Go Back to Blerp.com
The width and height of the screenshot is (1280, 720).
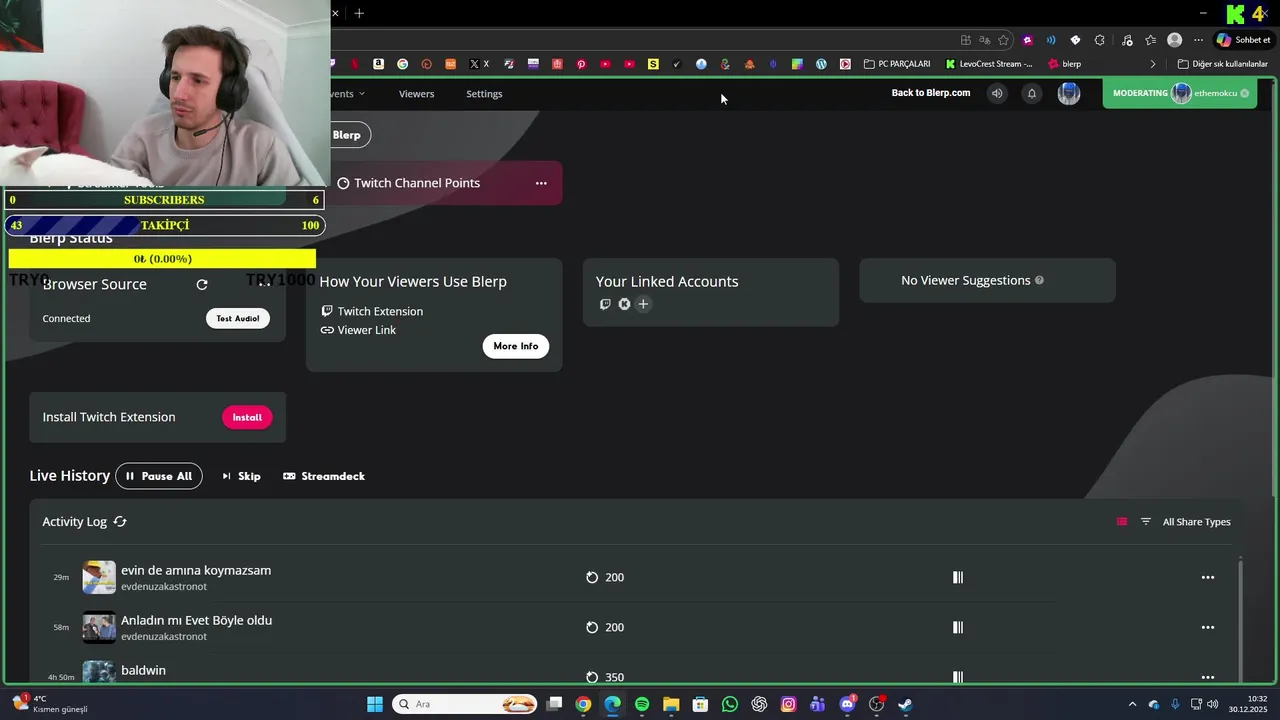[931, 93]
